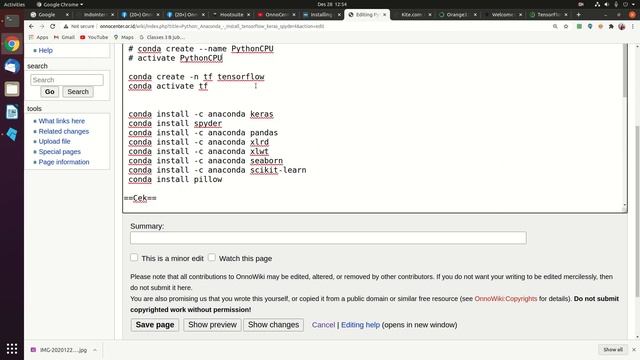Viewport: 640px width, 360px height.
Task: Open the blue kite-shaped dock application
Action: [12, 134]
